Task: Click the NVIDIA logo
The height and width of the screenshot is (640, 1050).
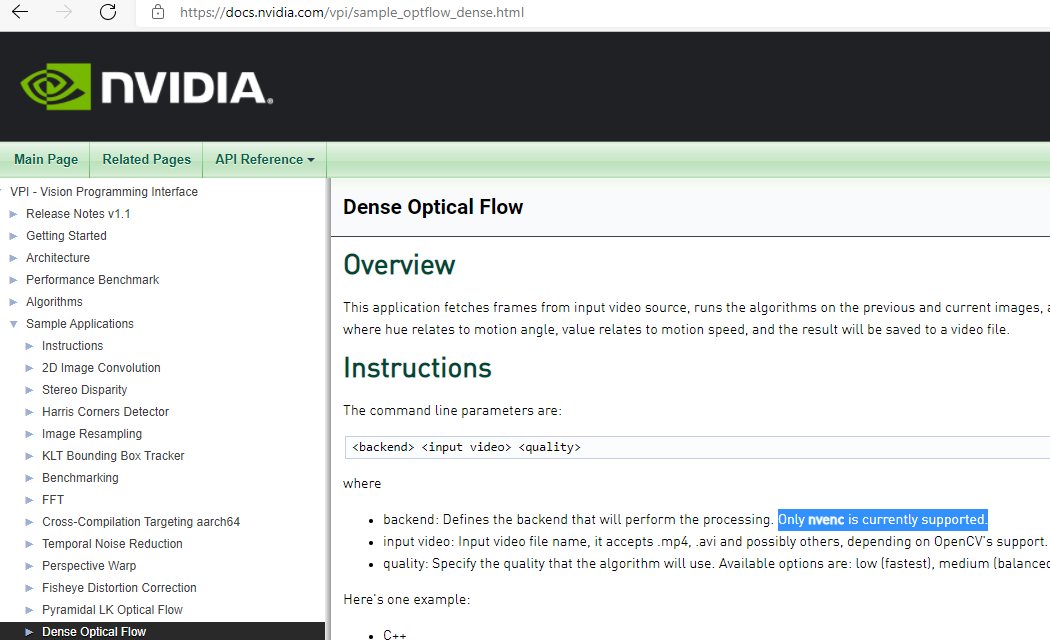Action: click(x=146, y=87)
